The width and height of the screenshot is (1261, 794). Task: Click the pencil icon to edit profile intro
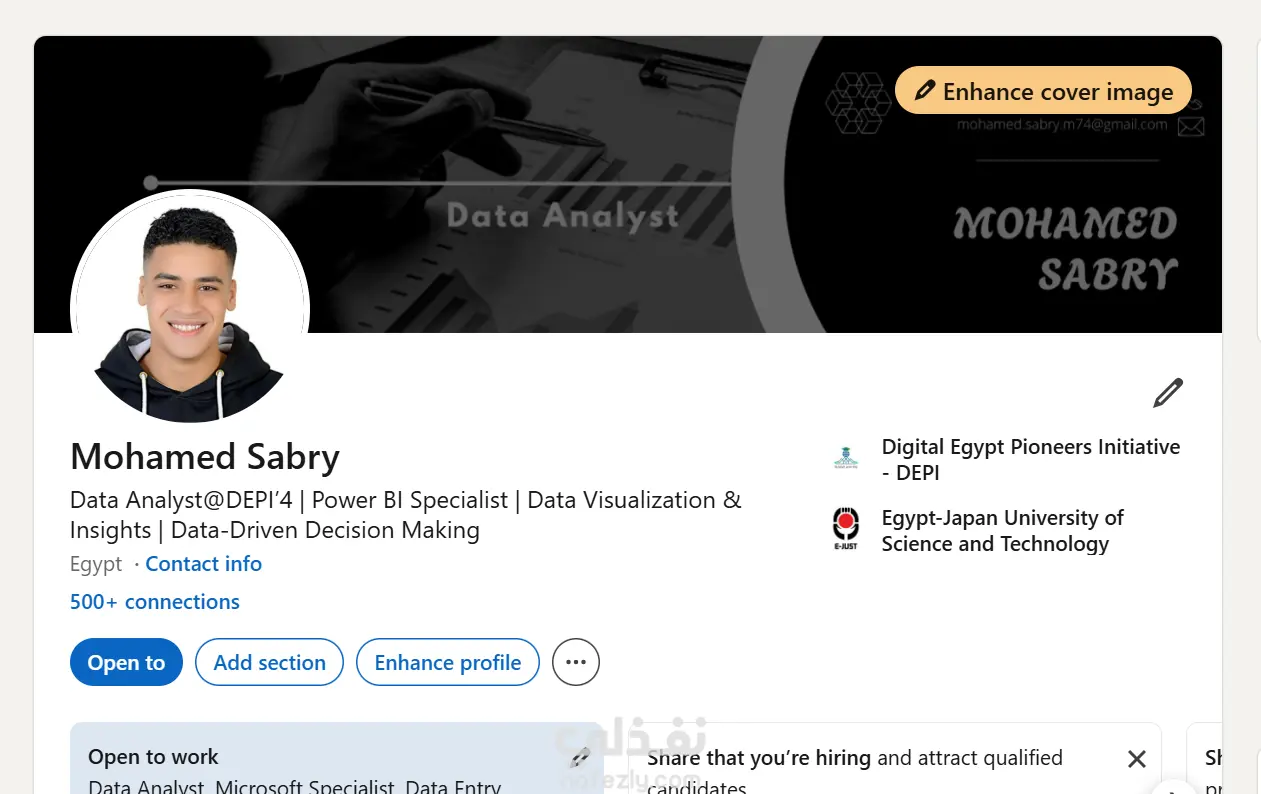pyautogui.click(x=1167, y=393)
